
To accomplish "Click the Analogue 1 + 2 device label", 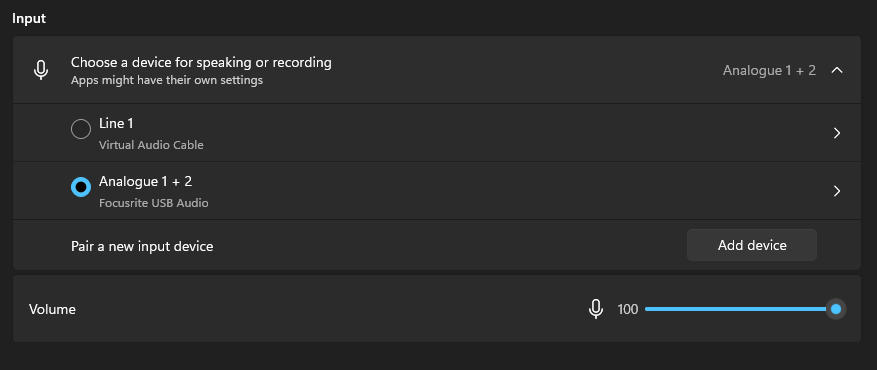I will 145,181.
